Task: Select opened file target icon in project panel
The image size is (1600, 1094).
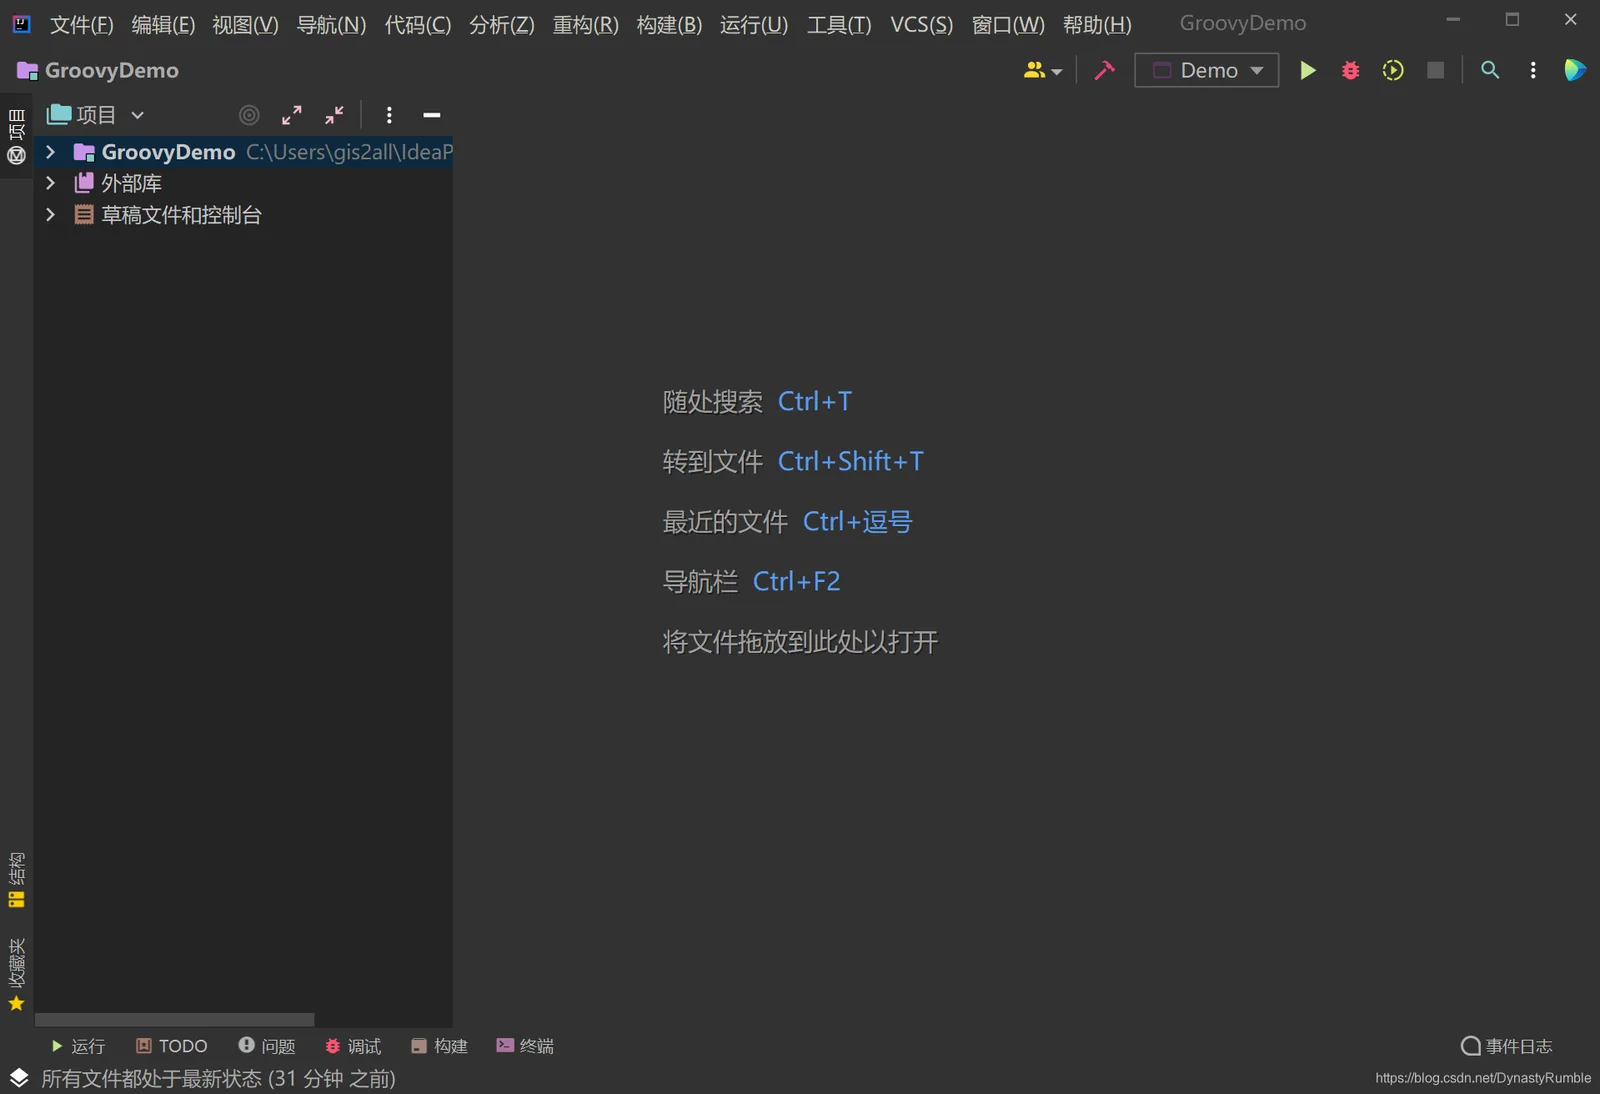Action: click(x=249, y=115)
